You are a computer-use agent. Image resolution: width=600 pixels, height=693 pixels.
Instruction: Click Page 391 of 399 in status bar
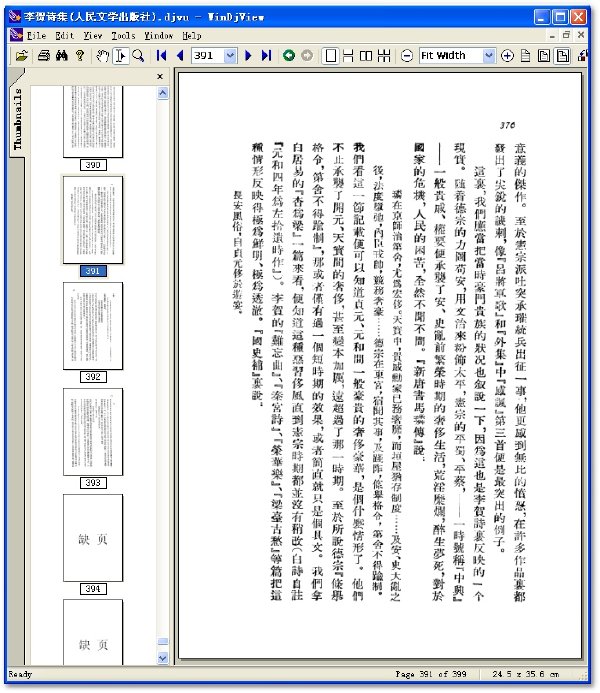click(x=431, y=674)
